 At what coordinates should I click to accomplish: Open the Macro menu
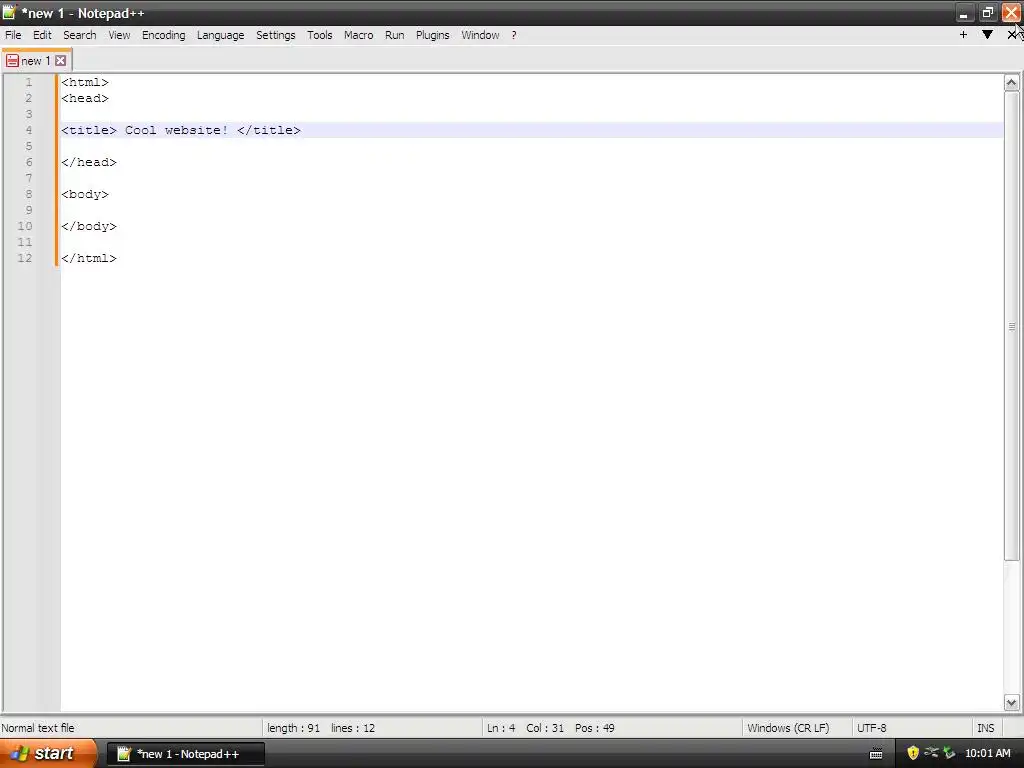[x=359, y=35]
